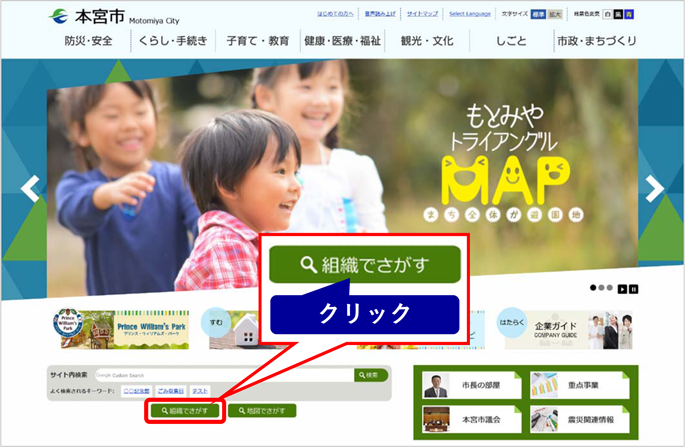Screen dimensions: 685x447
Task: Select the first carousel indicator dot
Action: pos(593,288)
